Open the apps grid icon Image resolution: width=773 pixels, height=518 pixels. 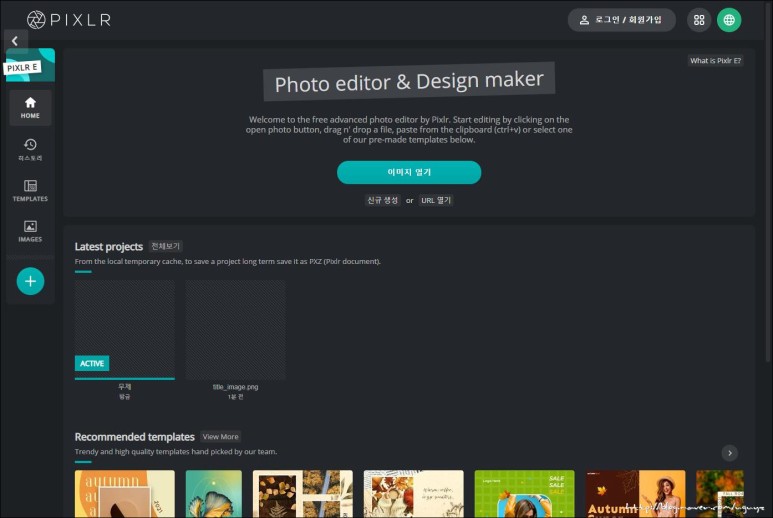pos(699,20)
